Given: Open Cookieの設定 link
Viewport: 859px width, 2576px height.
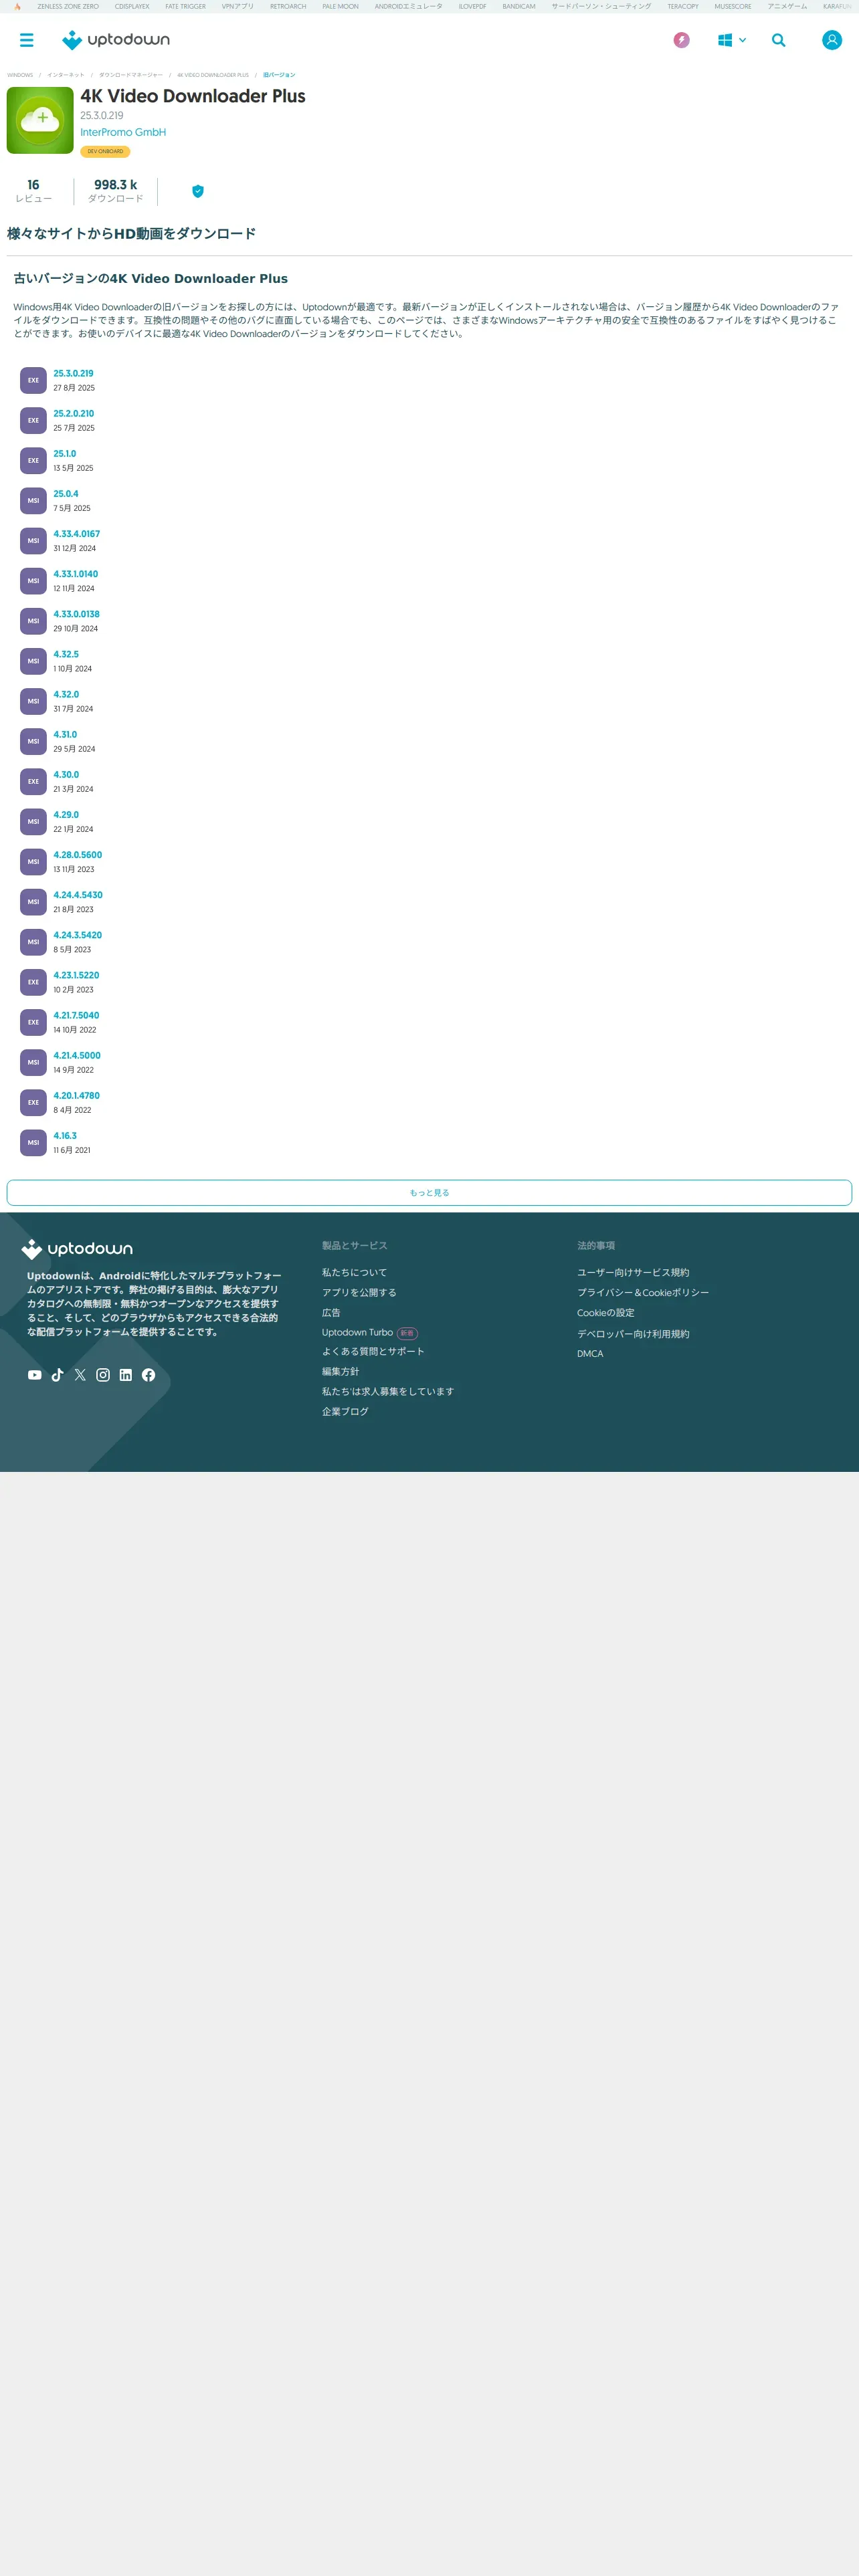Looking at the screenshot, I should 605,1313.
